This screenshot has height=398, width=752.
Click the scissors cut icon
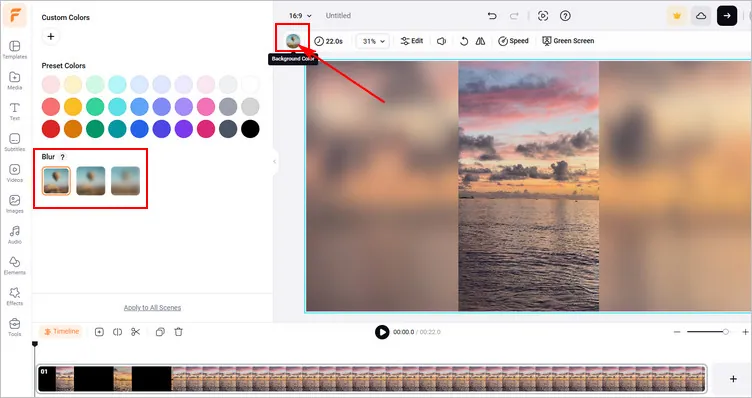(x=136, y=332)
